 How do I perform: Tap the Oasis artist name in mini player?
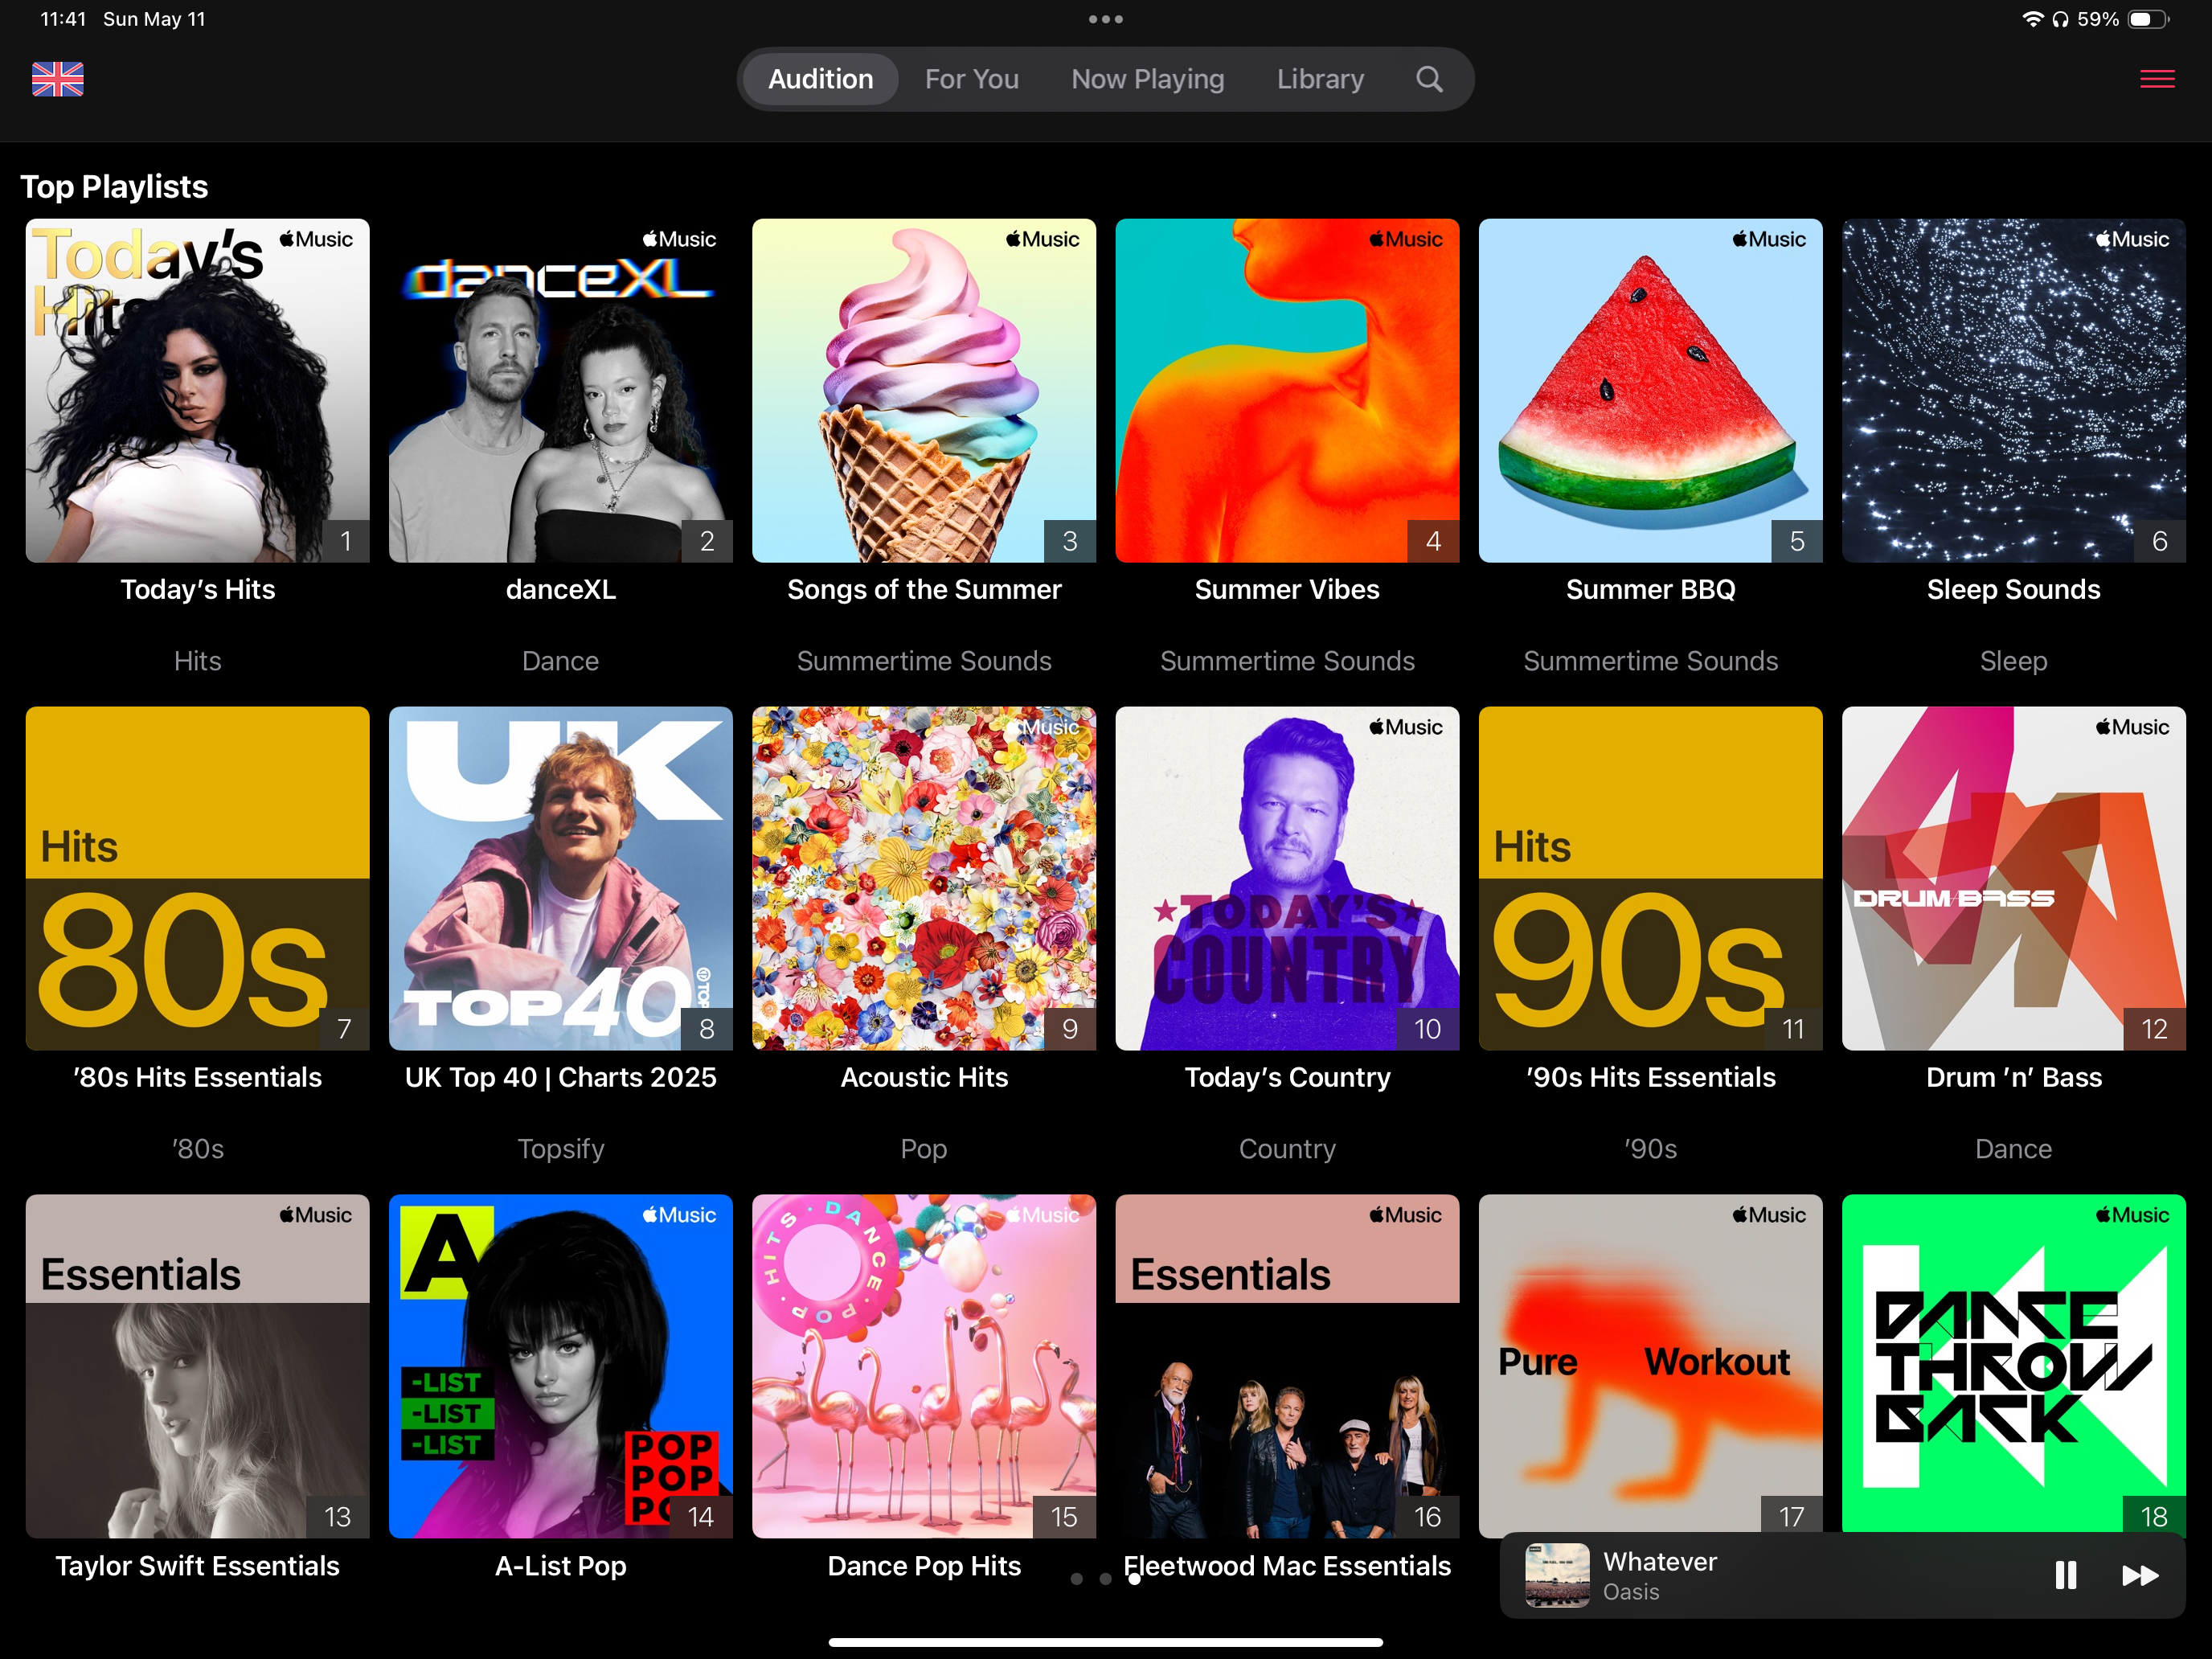click(1630, 1592)
